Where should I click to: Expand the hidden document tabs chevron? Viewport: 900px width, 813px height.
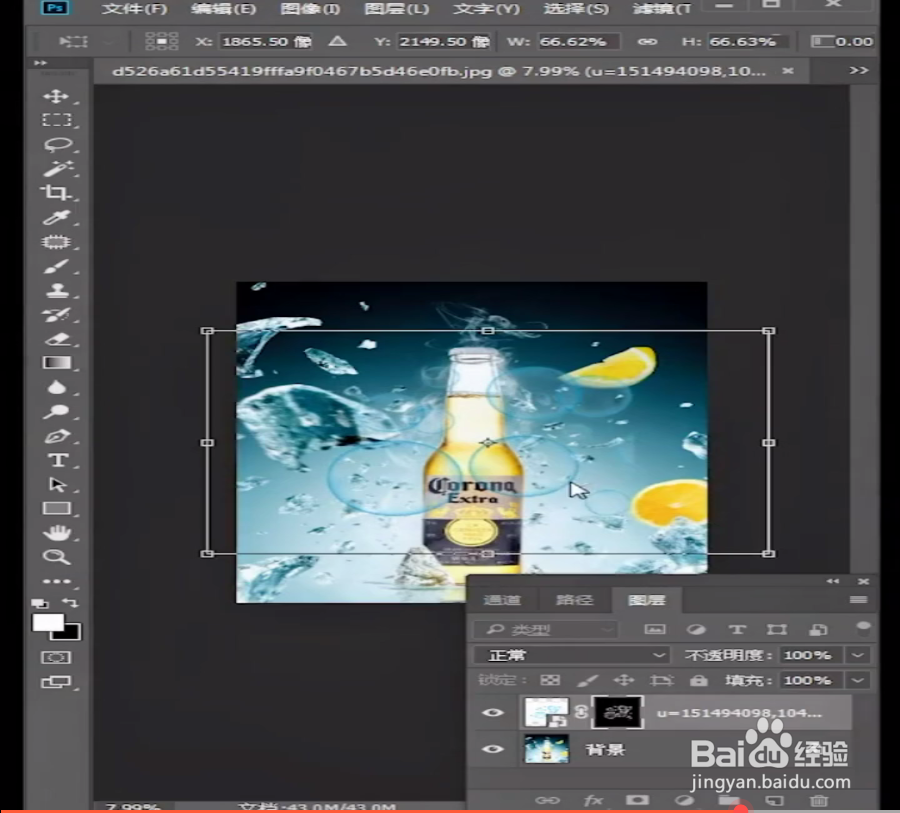(x=859, y=71)
